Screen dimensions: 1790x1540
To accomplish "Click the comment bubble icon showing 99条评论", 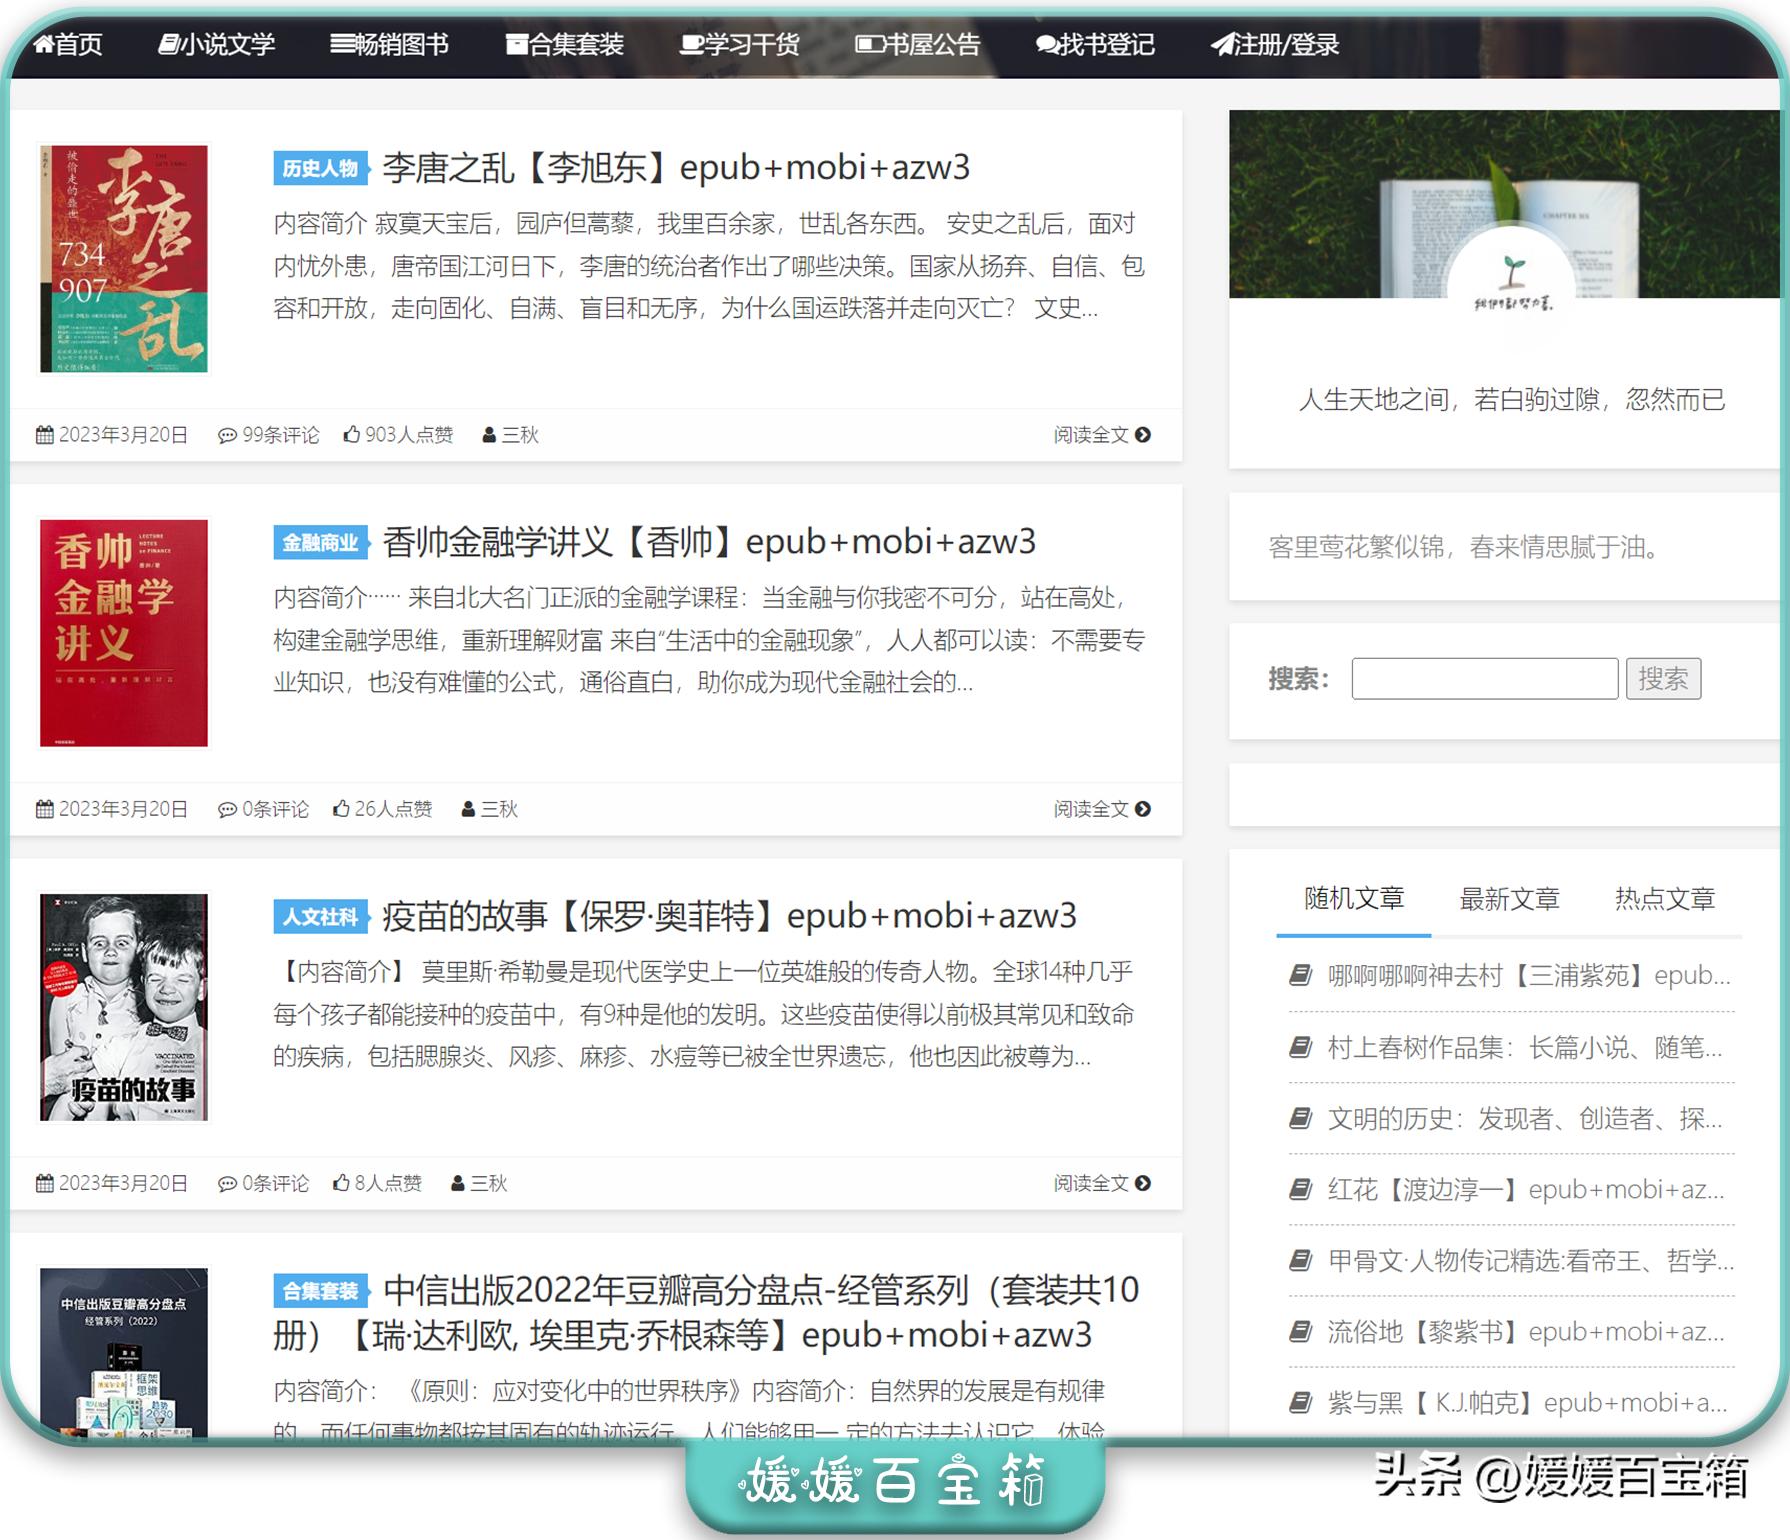I will 229,435.
